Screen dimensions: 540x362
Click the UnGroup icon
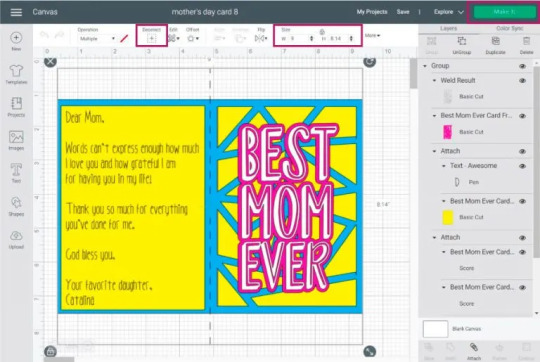(461, 41)
